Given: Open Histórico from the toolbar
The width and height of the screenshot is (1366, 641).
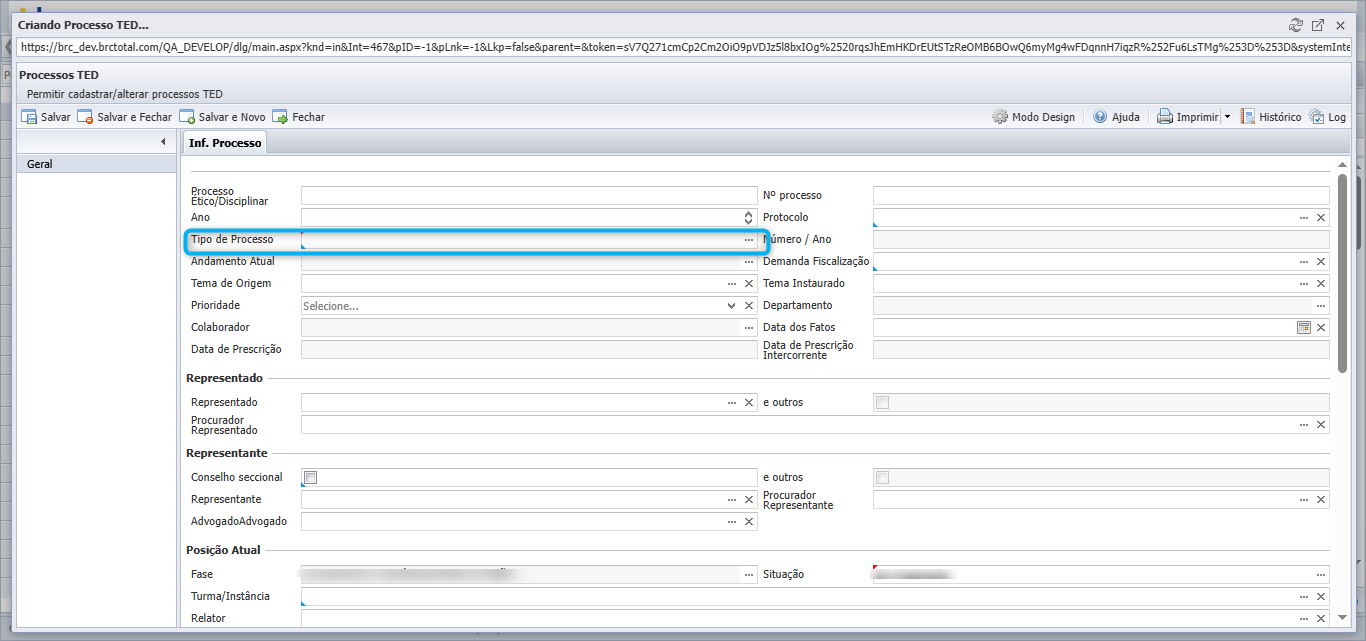Looking at the screenshot, I should tap(1271, 117).
